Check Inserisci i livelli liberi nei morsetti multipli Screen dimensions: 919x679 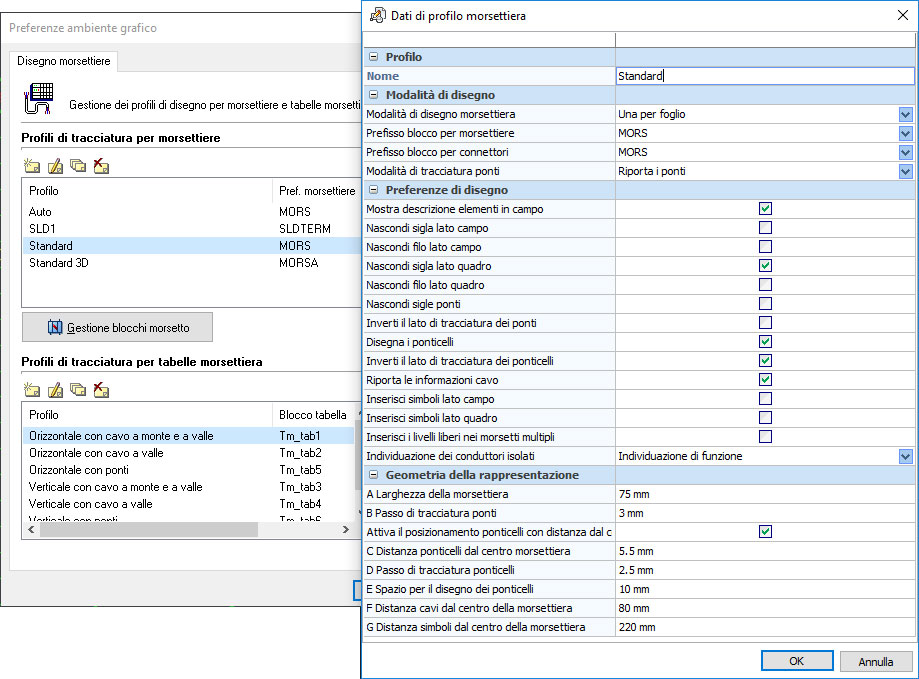765,436
